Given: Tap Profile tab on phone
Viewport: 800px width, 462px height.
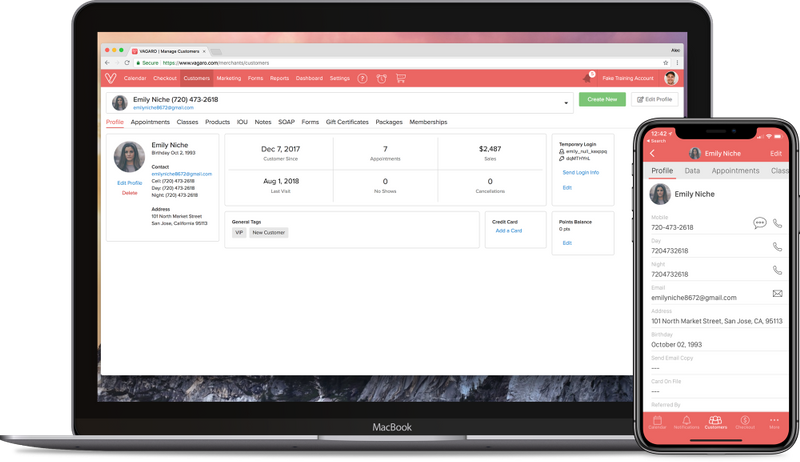Looking at the screenshot, I should [662, 170].
